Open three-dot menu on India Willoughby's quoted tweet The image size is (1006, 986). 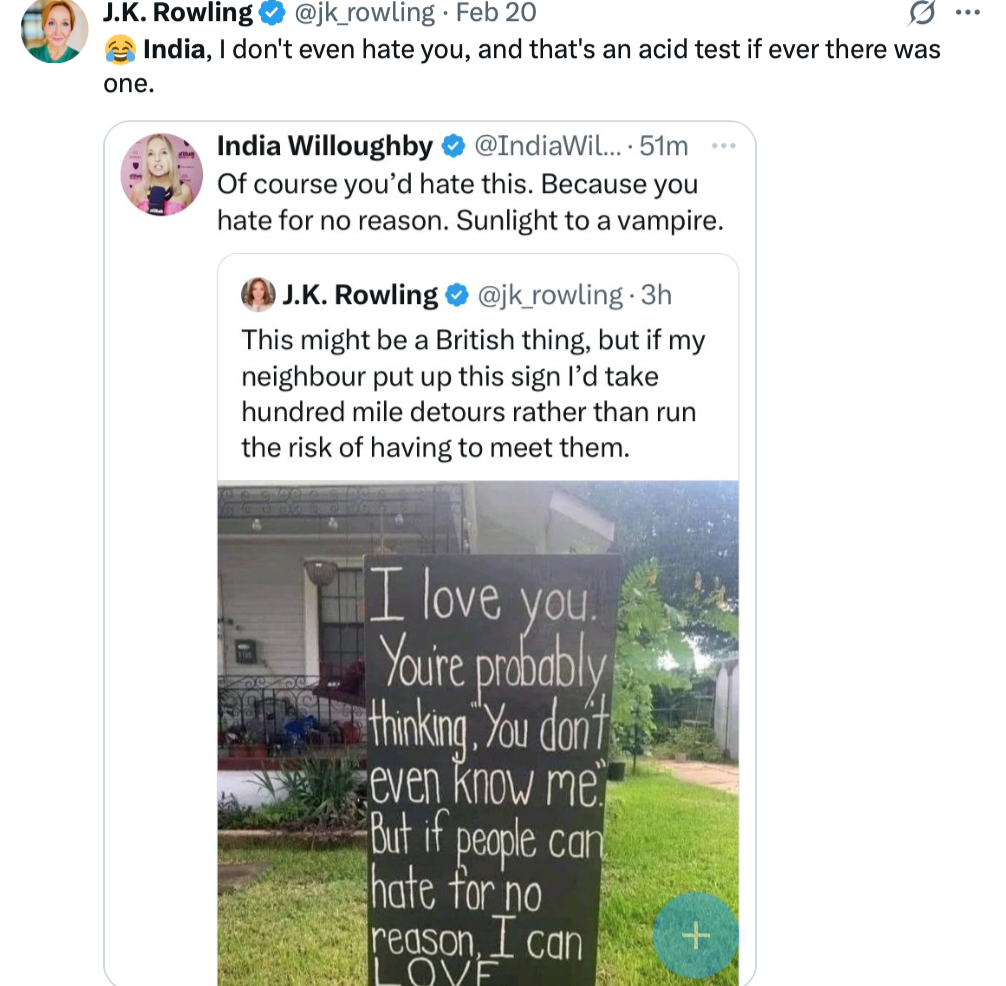tap(723, 146)
